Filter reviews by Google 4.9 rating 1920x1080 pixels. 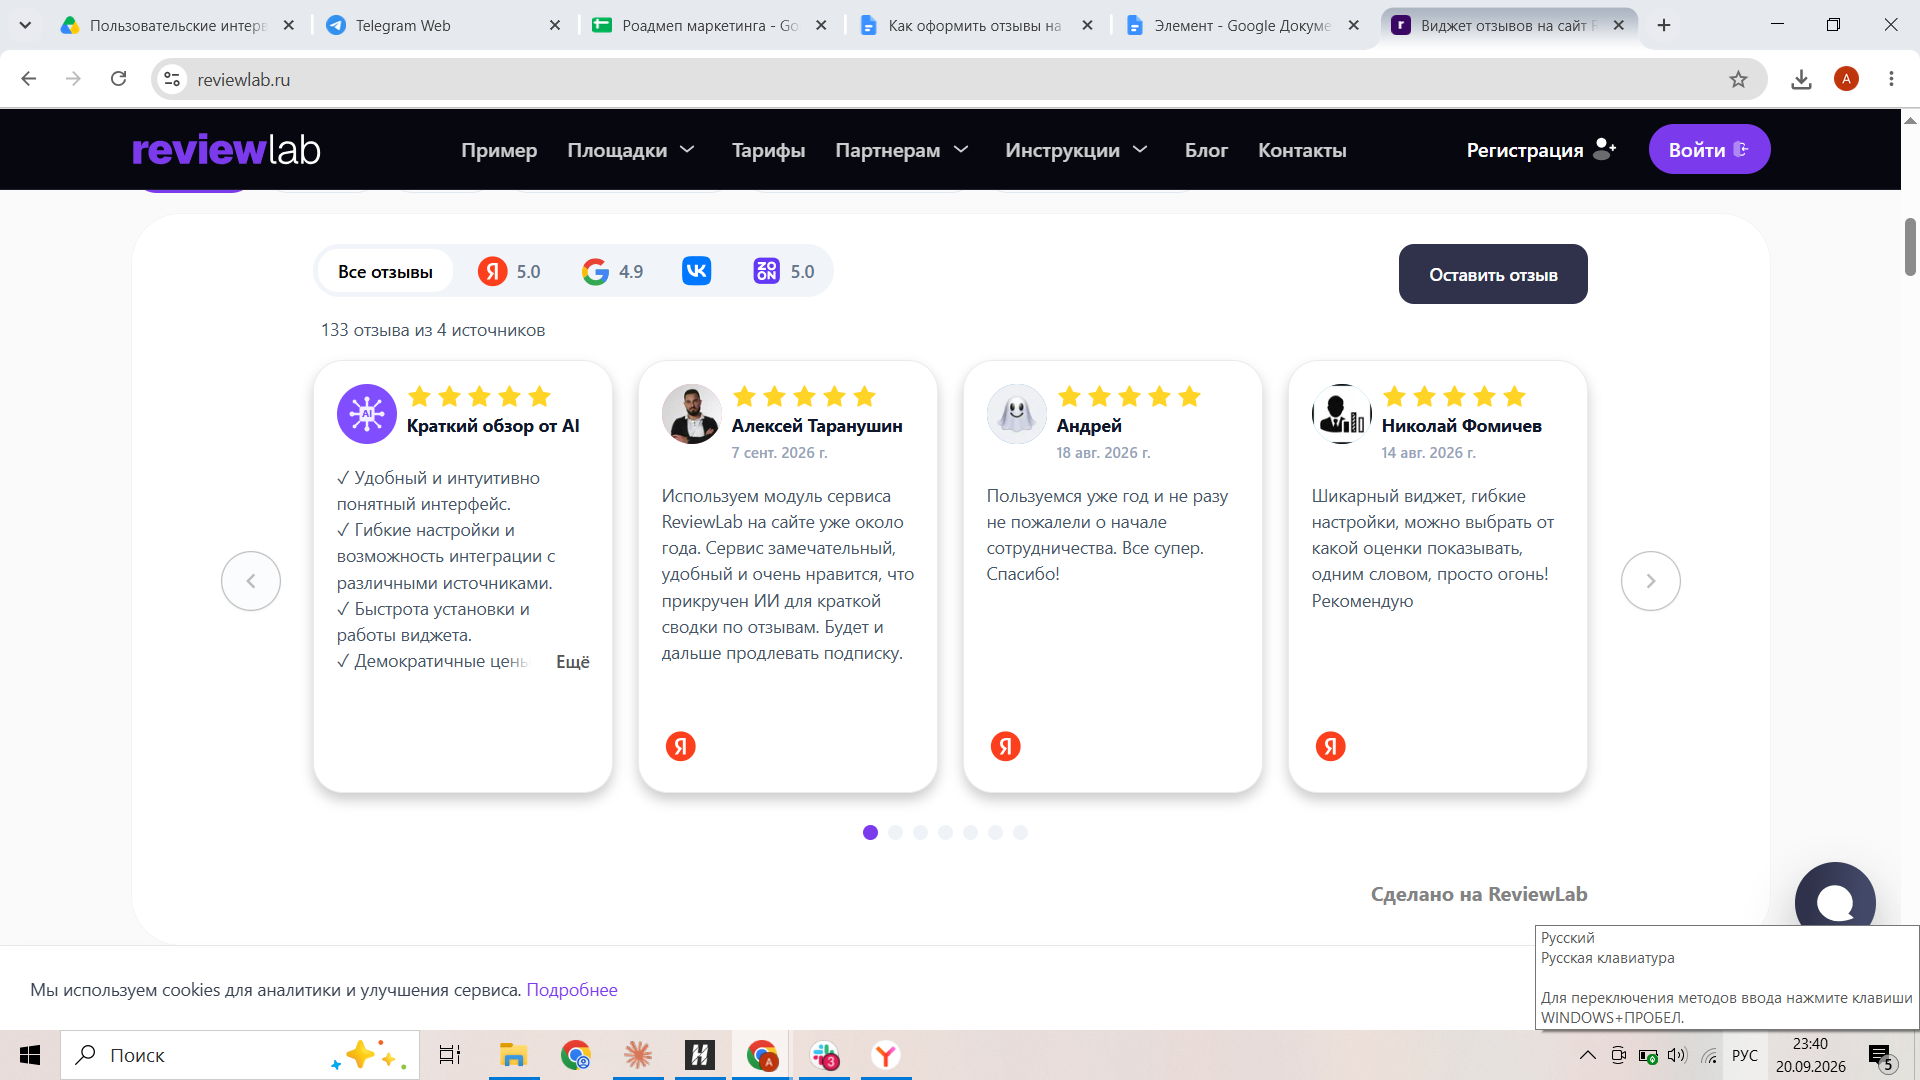tap(612, 272)
